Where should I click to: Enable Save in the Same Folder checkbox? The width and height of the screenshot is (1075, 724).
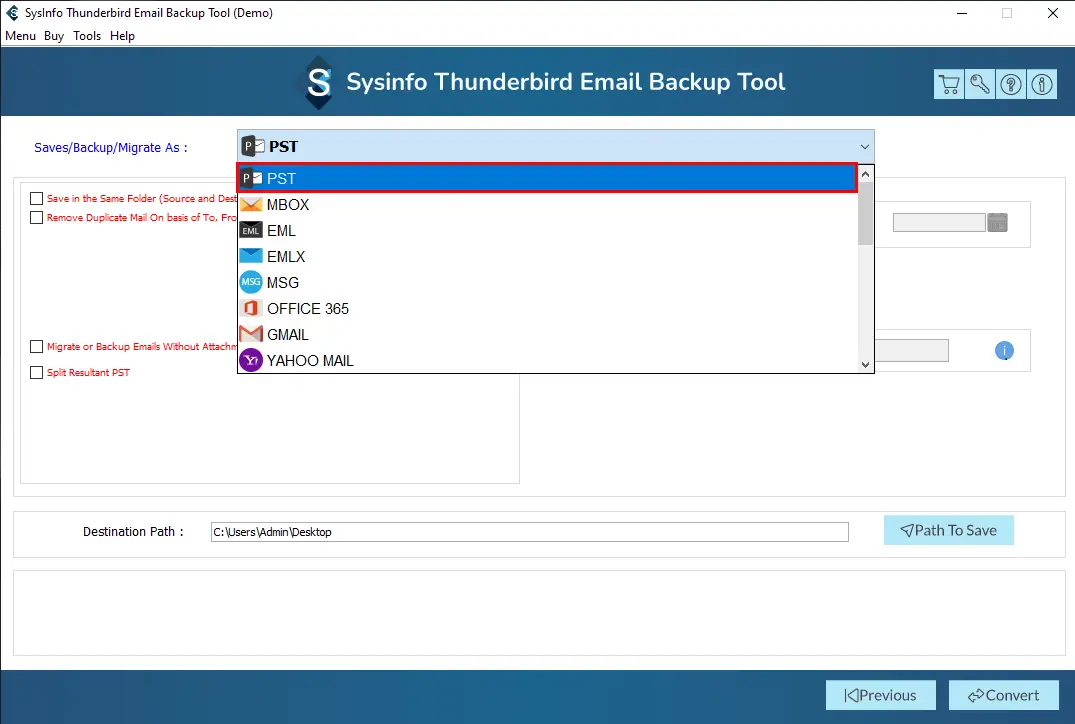(37, 199)
